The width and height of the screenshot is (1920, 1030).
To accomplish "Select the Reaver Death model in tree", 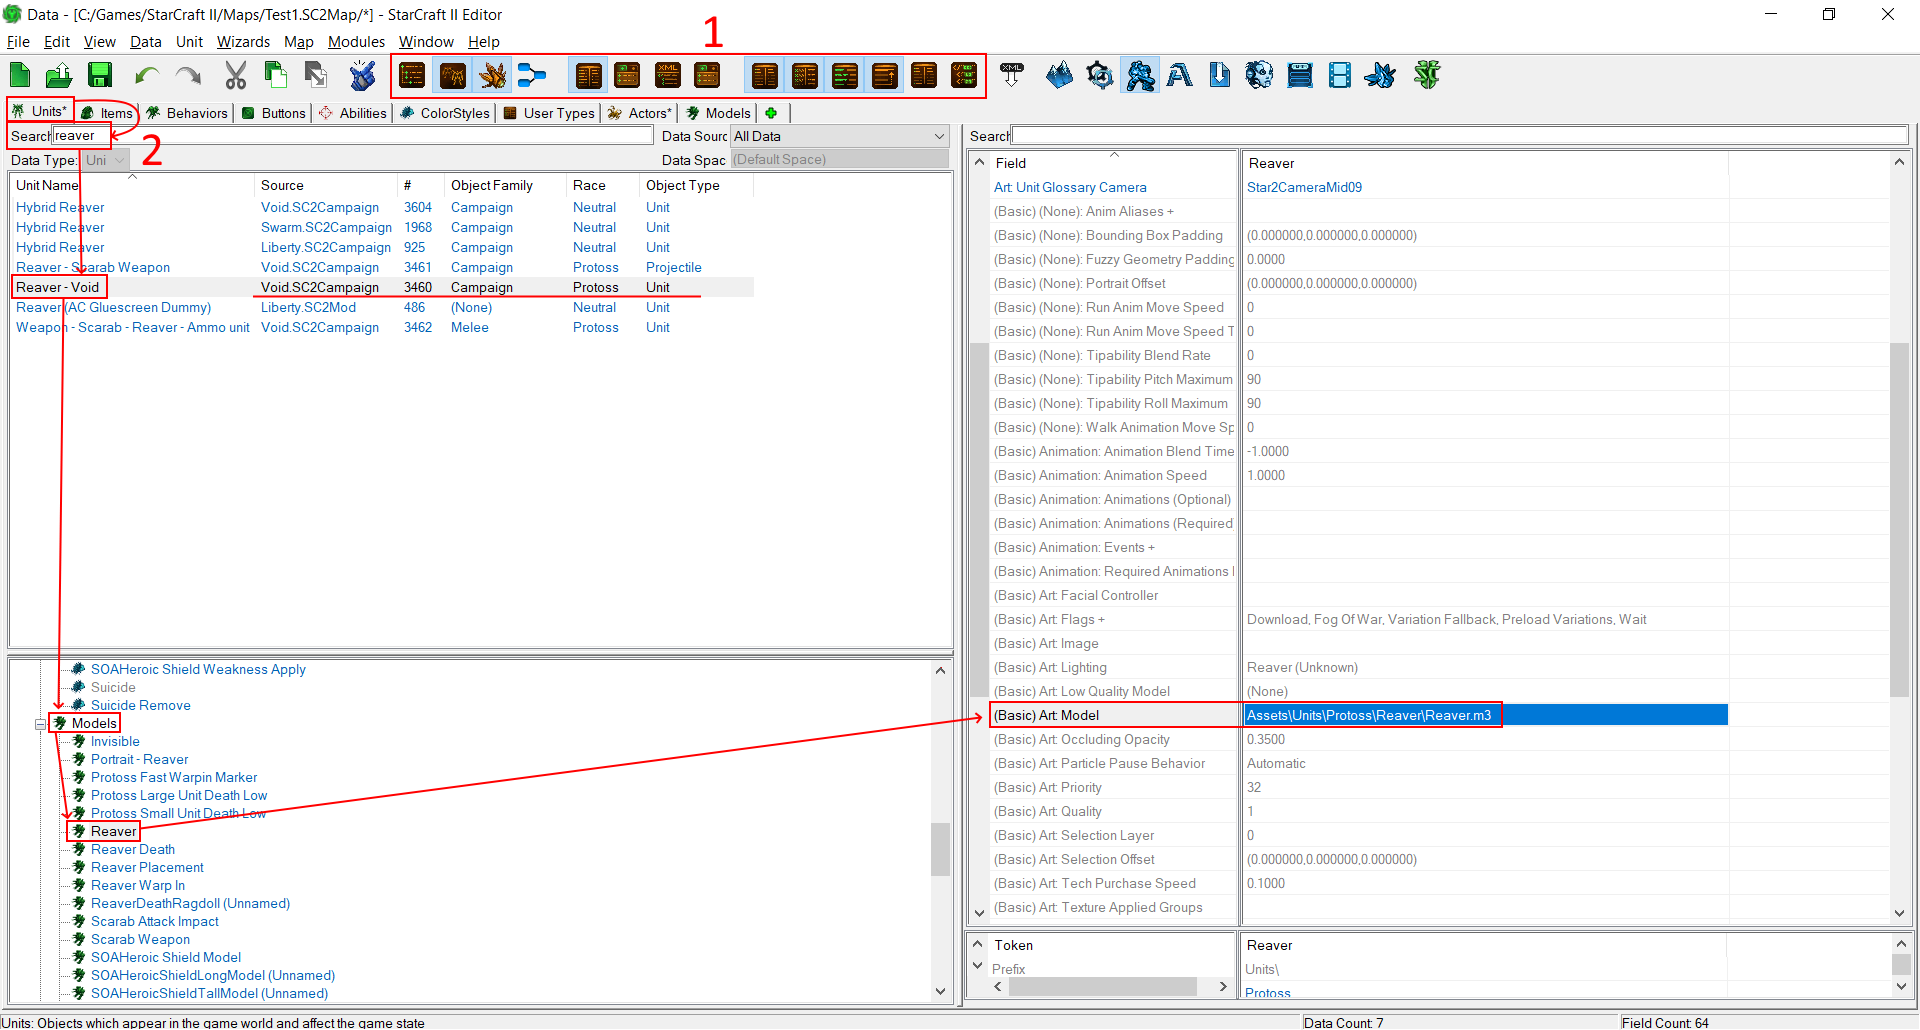I will click(133, 850).
